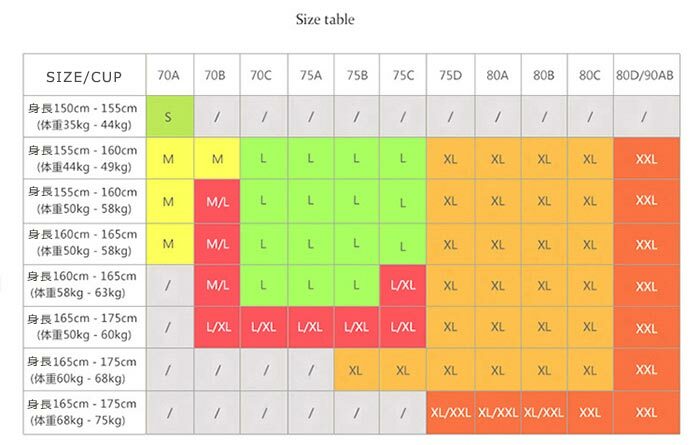700x445 pixels.
Task: Select the XXL cell in the 80C column
Action: 590,412
